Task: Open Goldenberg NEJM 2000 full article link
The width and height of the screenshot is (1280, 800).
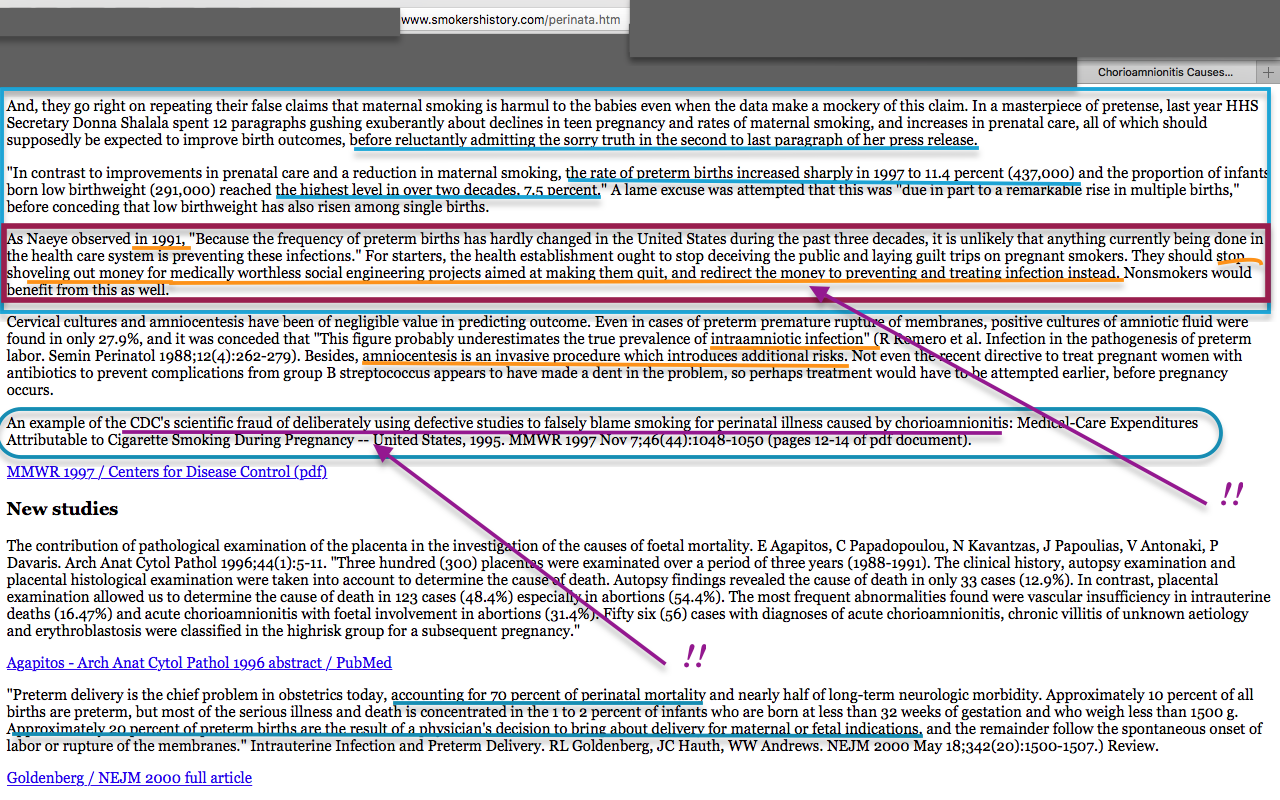Action: pos(129,777)
